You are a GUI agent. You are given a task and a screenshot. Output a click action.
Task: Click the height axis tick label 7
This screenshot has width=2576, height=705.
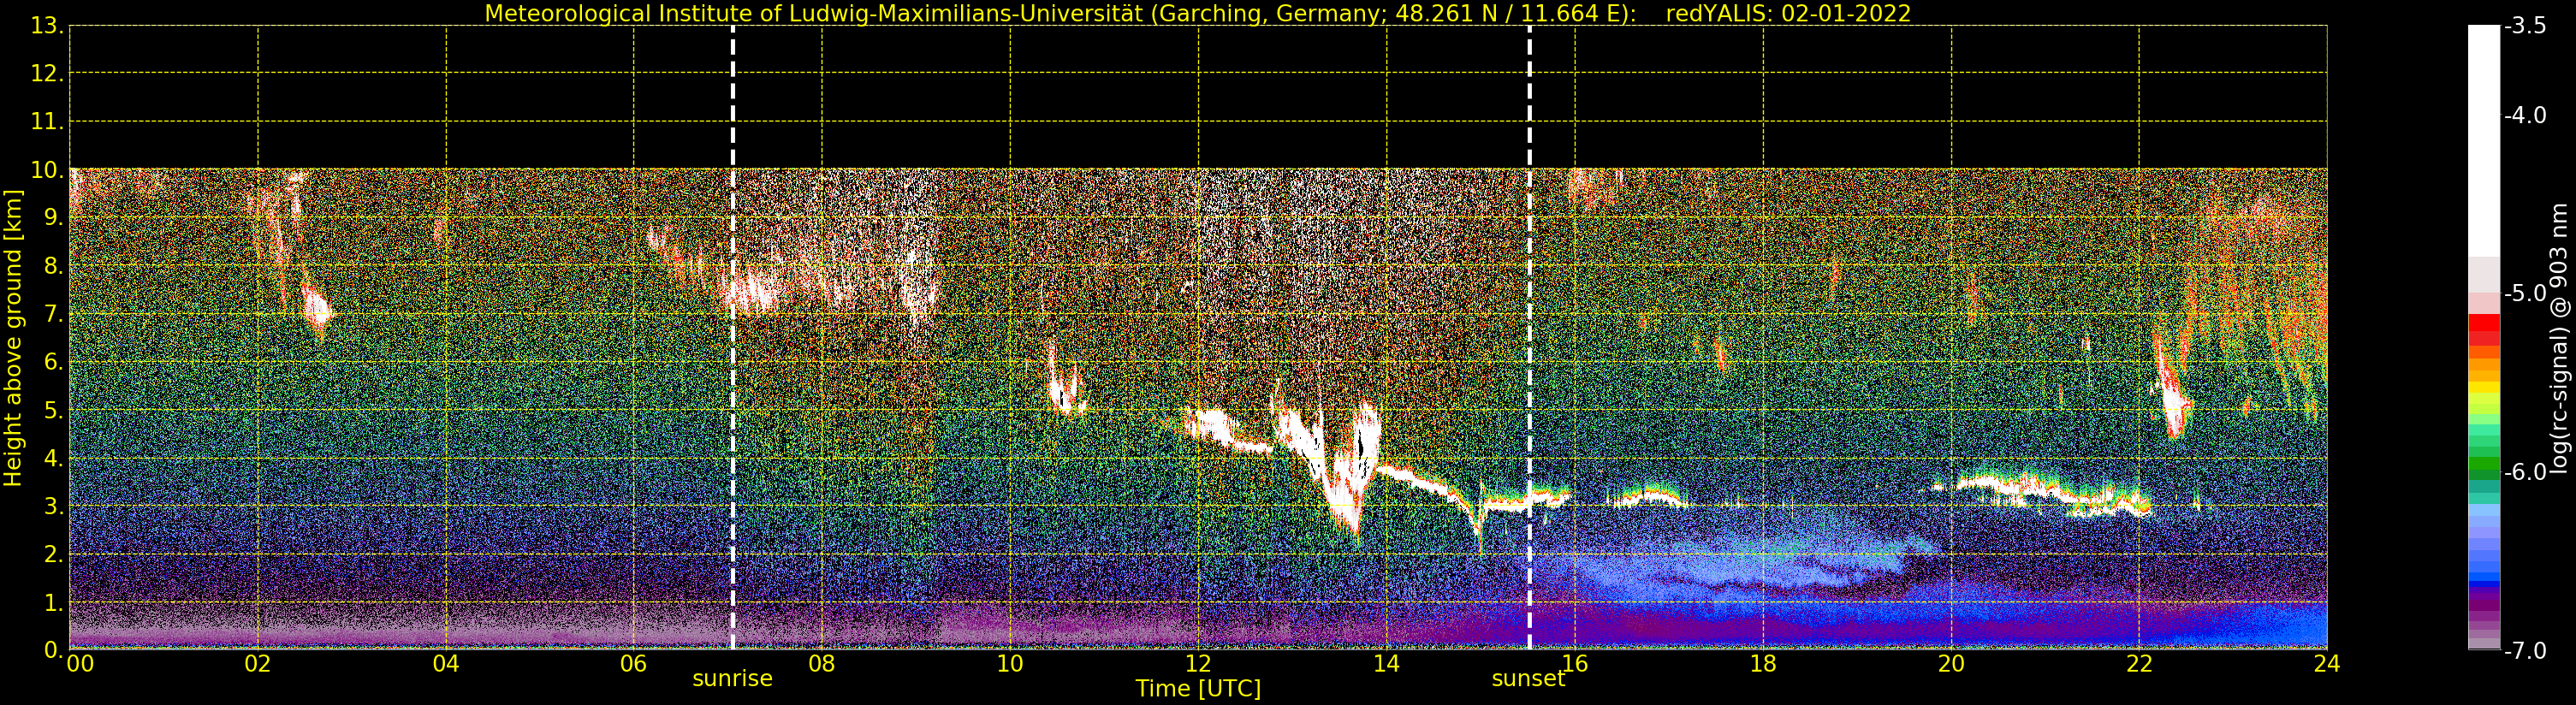[53, 314]
